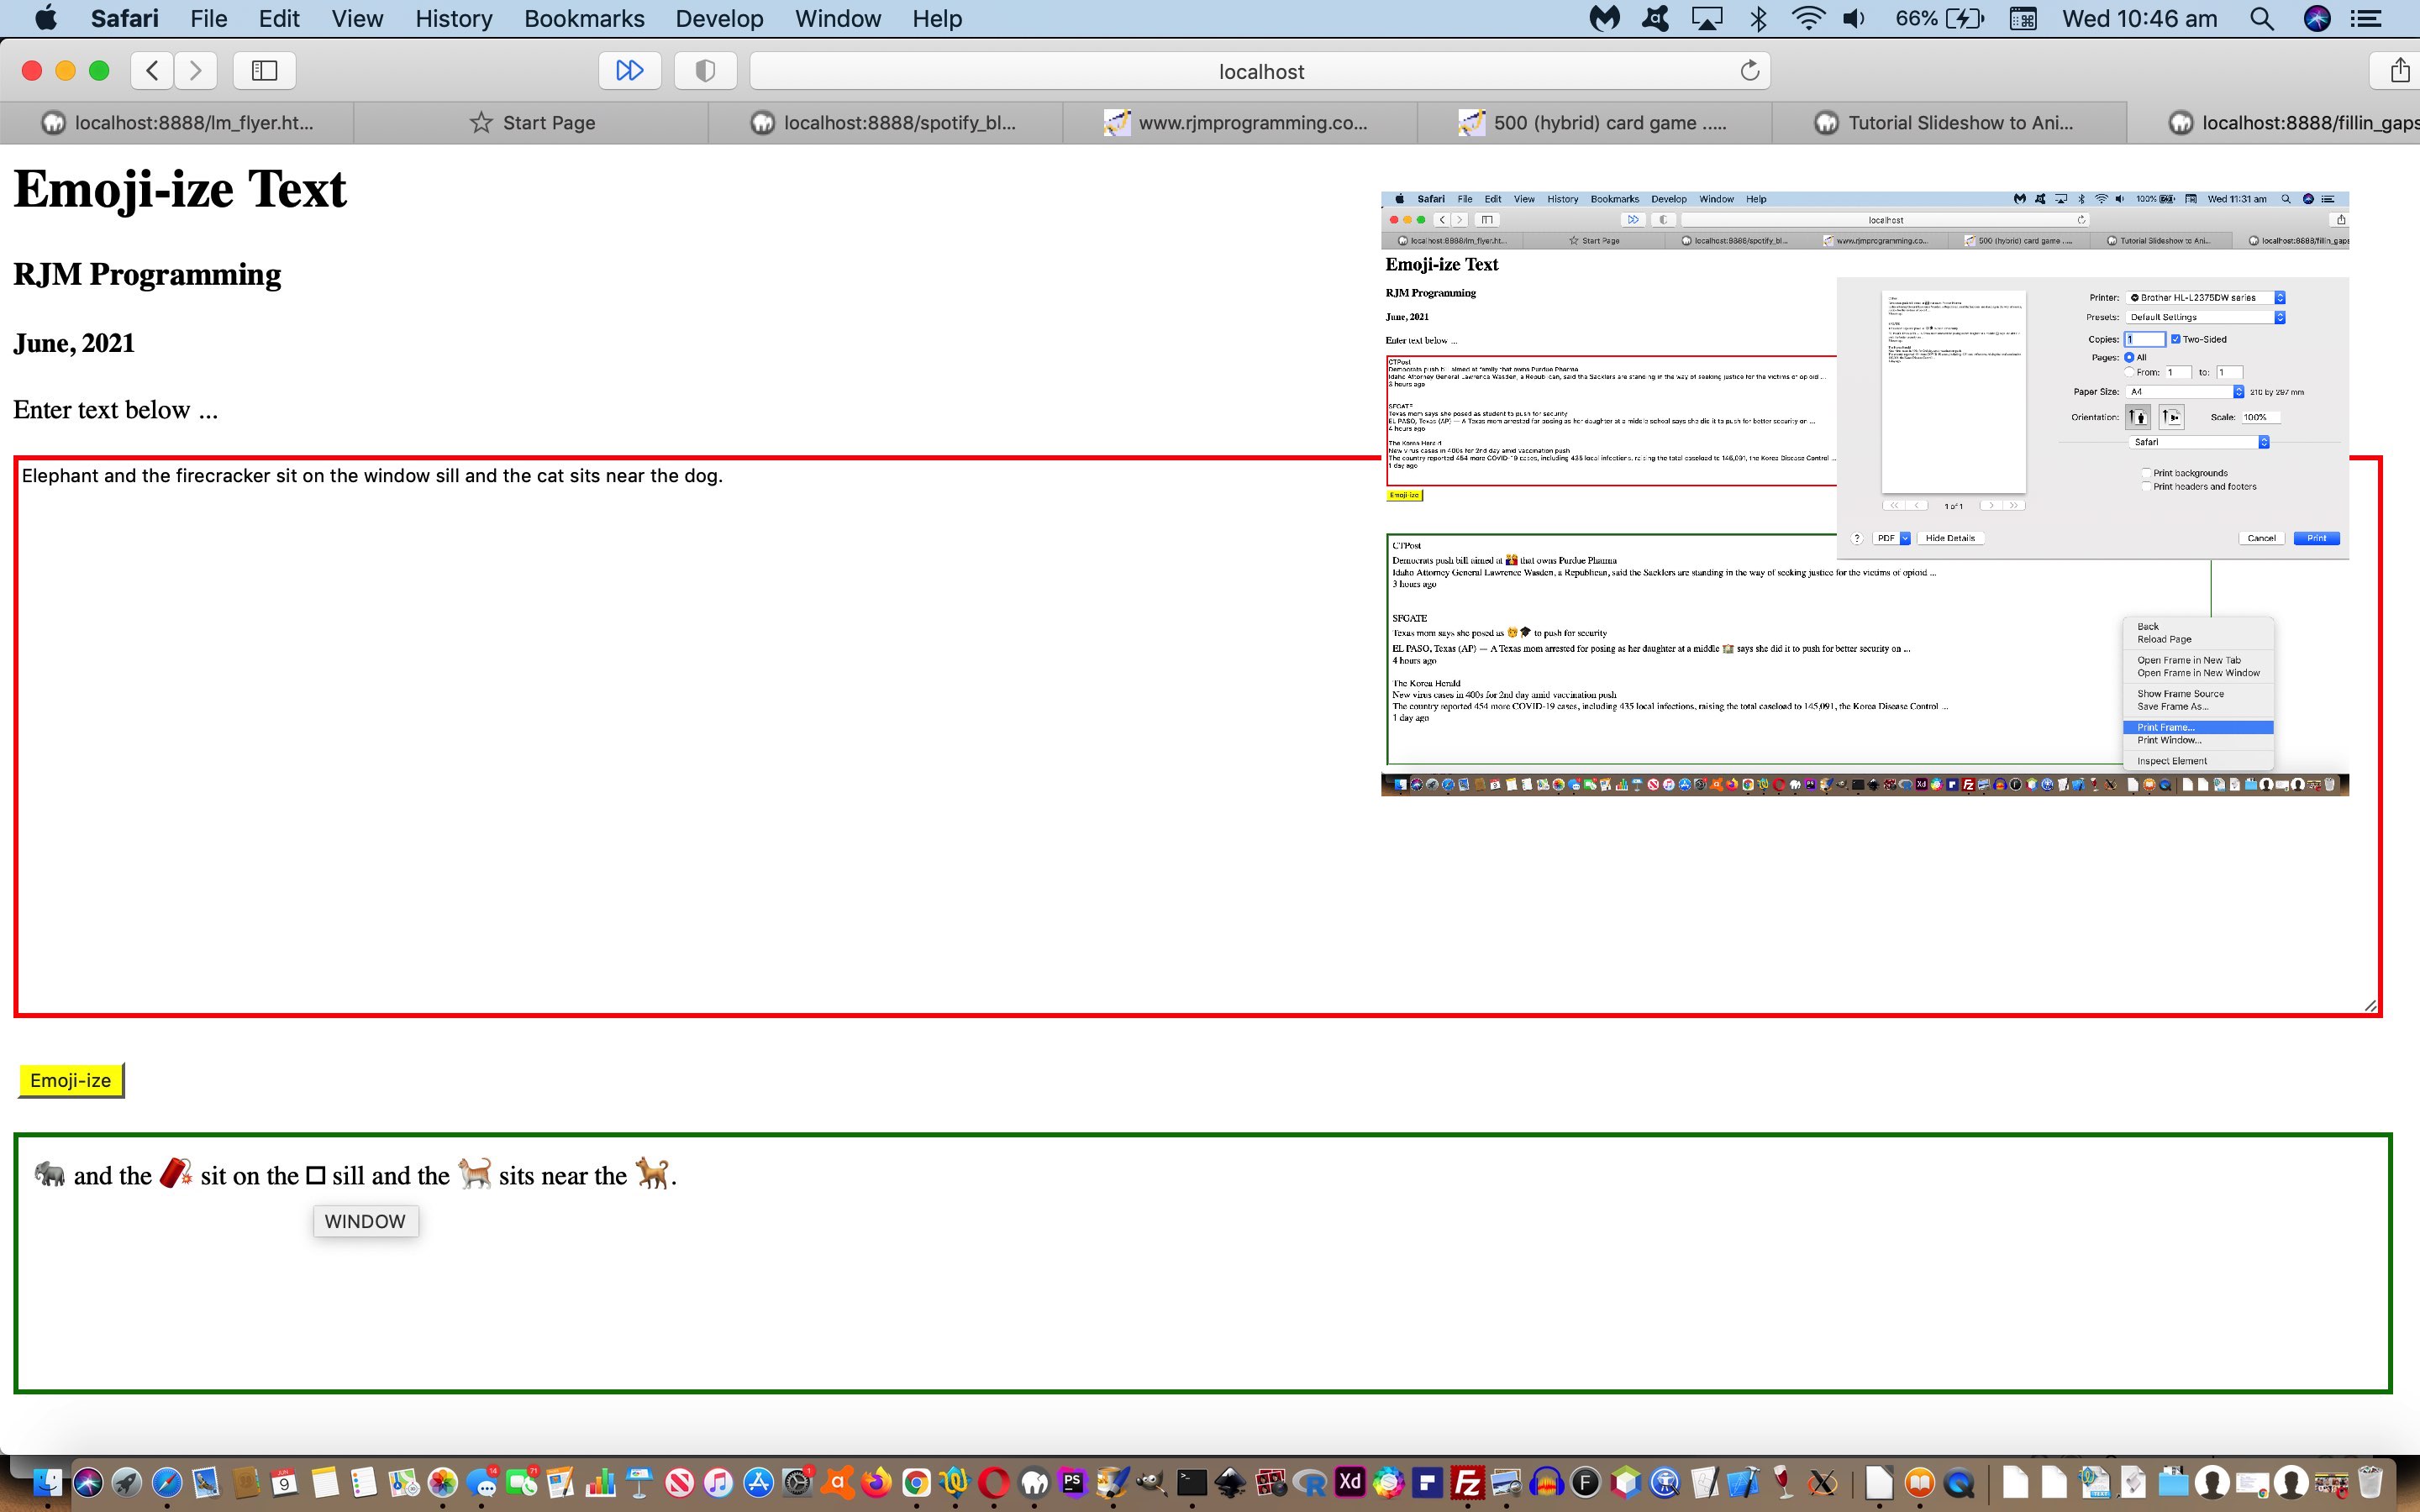This screenshot has width=2420, height=1512.
Task: Switch to the 500 (hybrid) card game tab
Action: (x=1594, y=123)
